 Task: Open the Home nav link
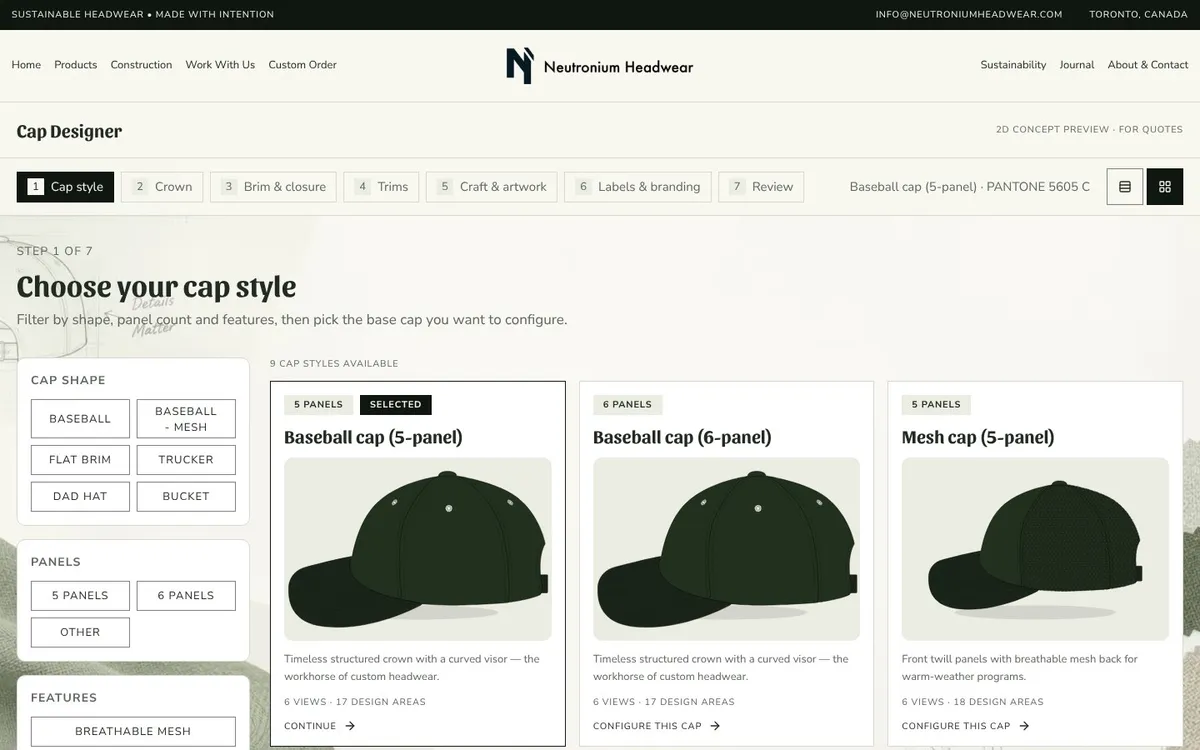coord(26,65)
